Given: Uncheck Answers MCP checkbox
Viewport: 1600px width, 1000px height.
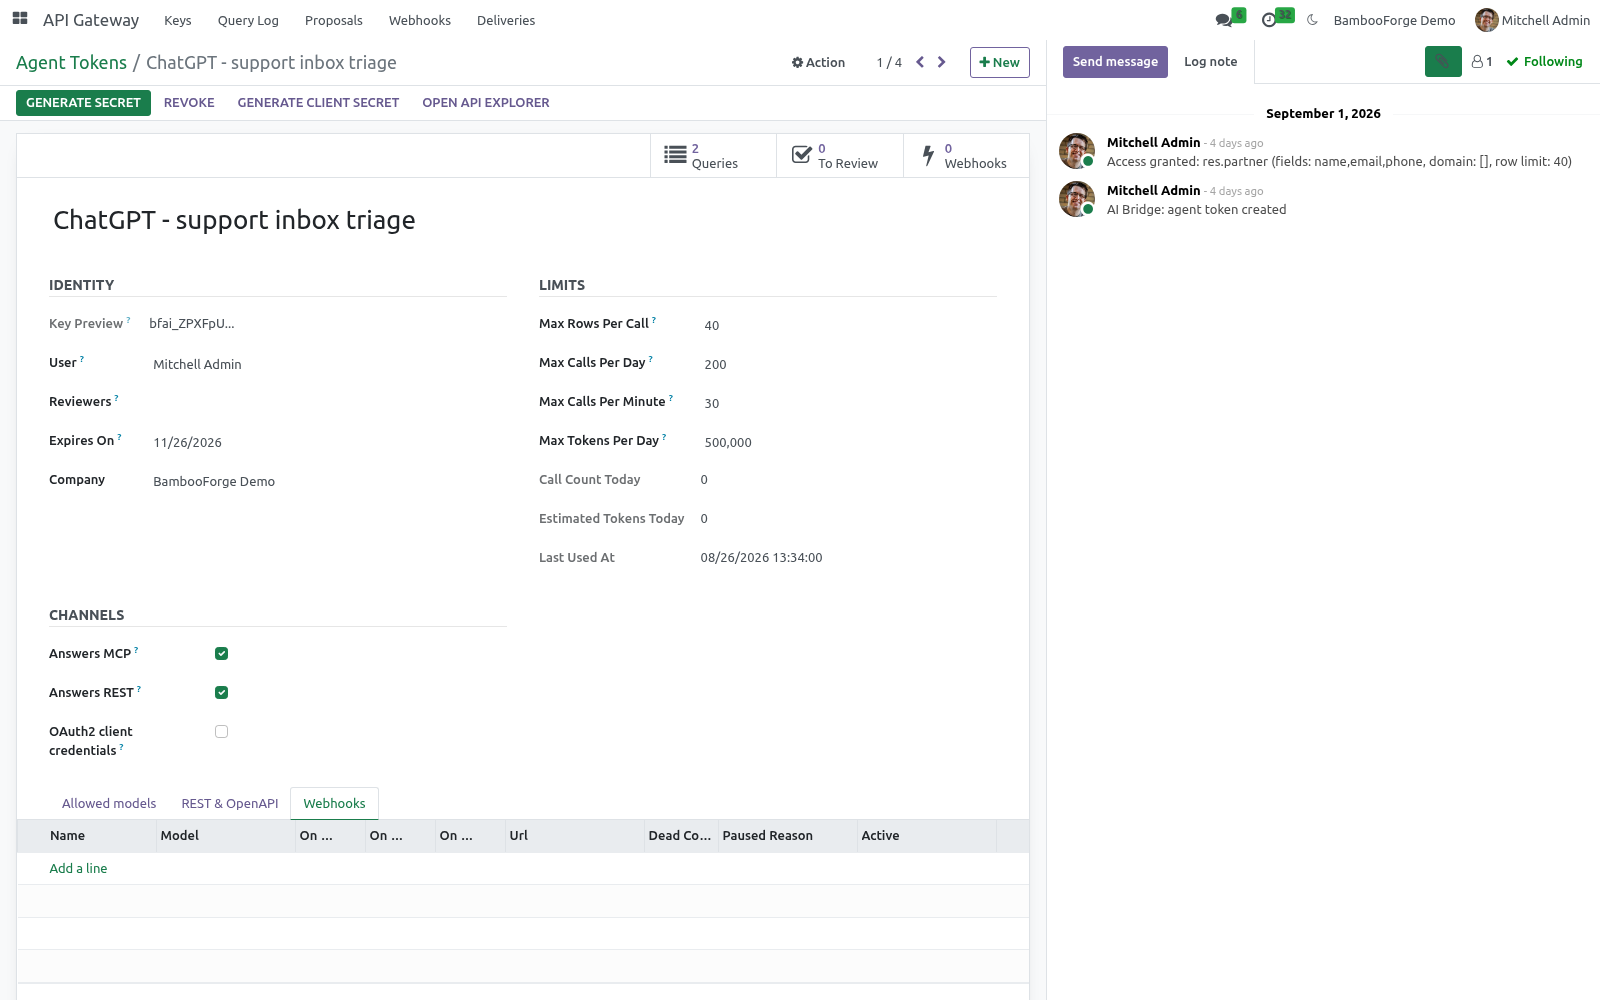Looking at the screenshot, I should (222, 654).
